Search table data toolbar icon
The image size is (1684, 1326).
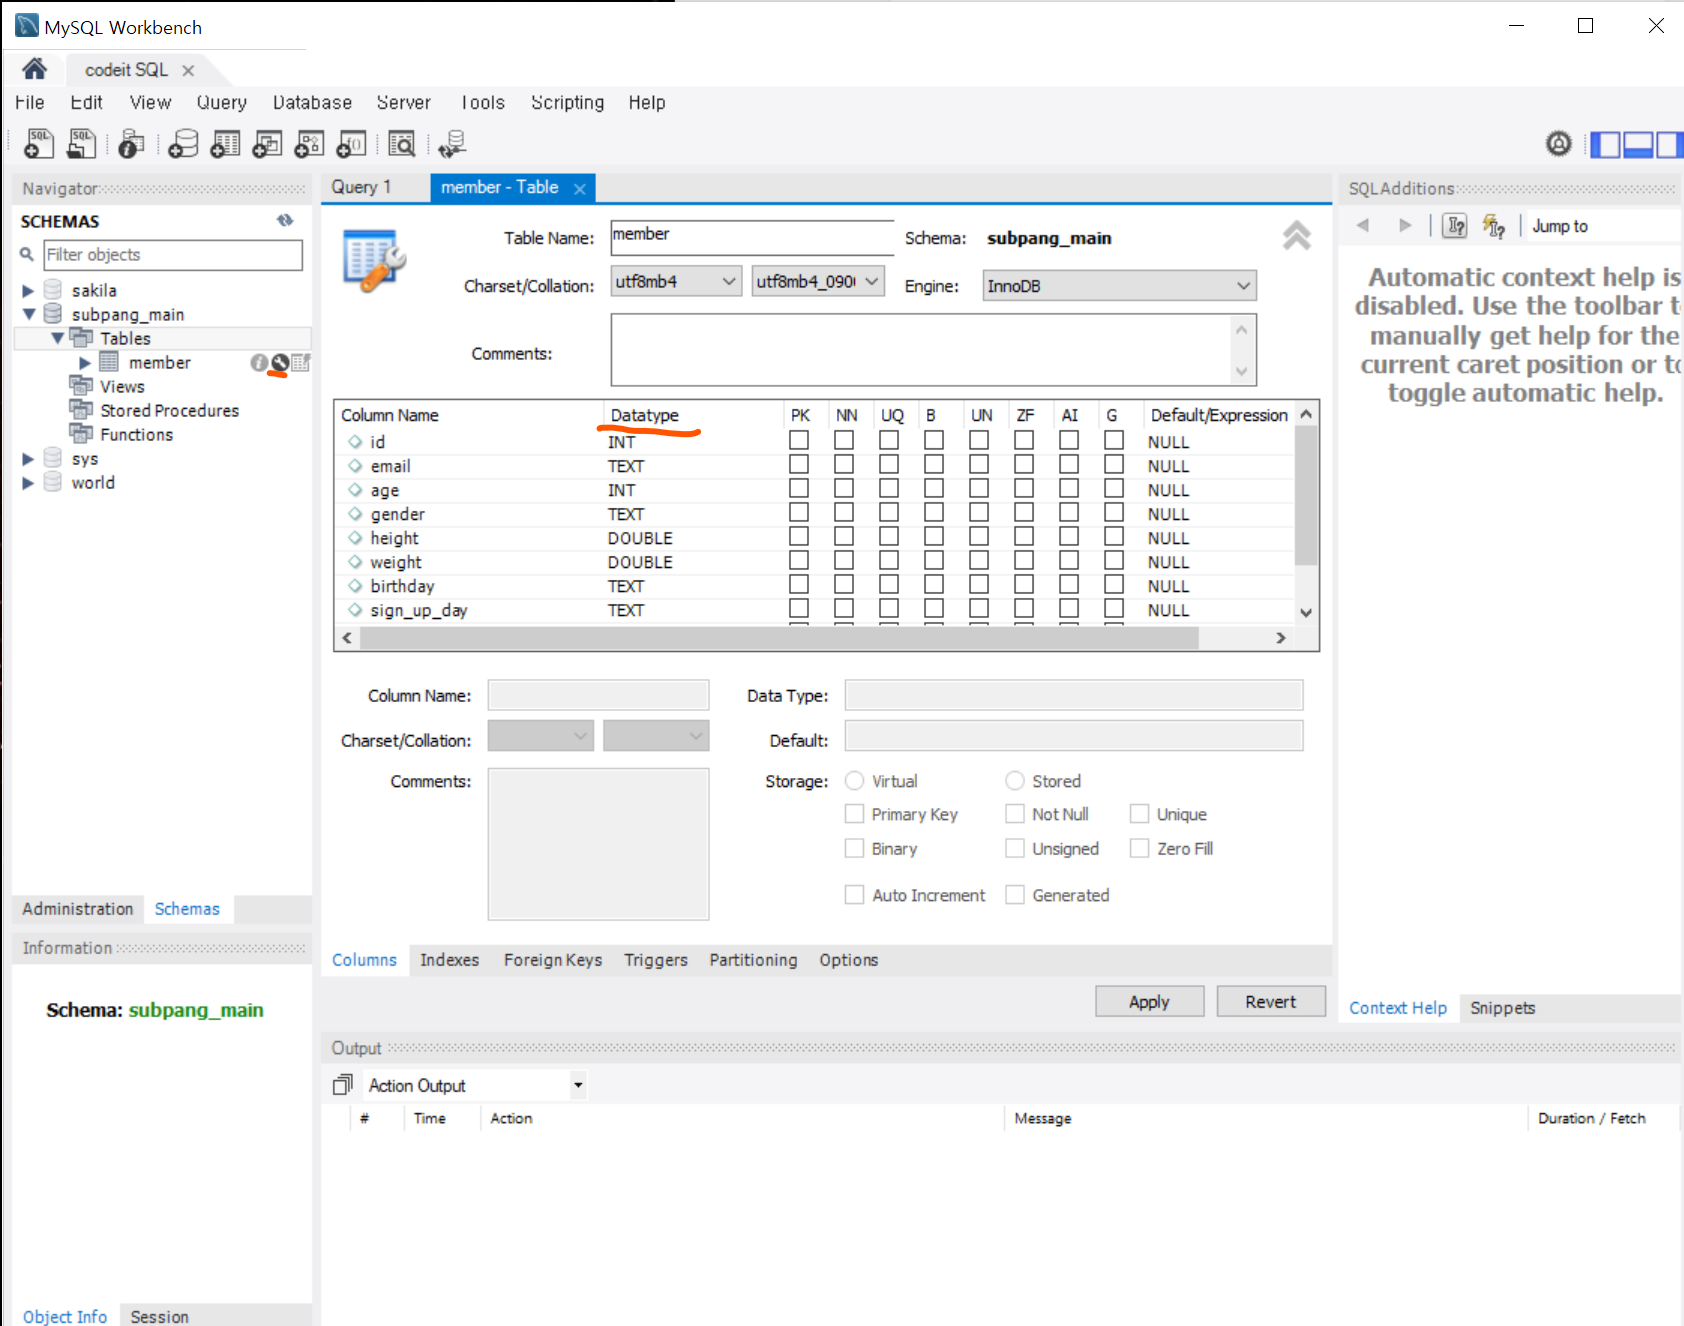click(x=402, y=144)
